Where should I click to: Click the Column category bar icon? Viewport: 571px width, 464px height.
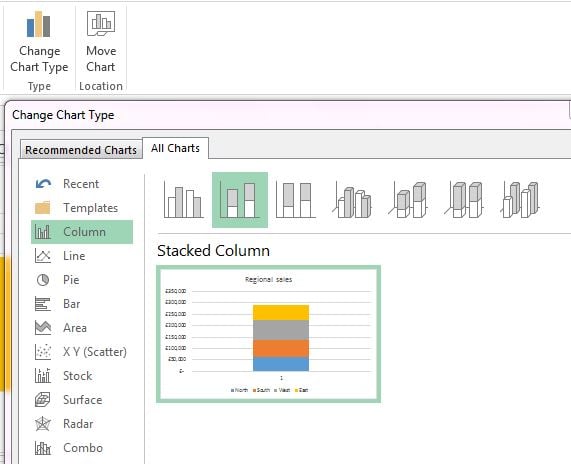[x=43, y=232]
